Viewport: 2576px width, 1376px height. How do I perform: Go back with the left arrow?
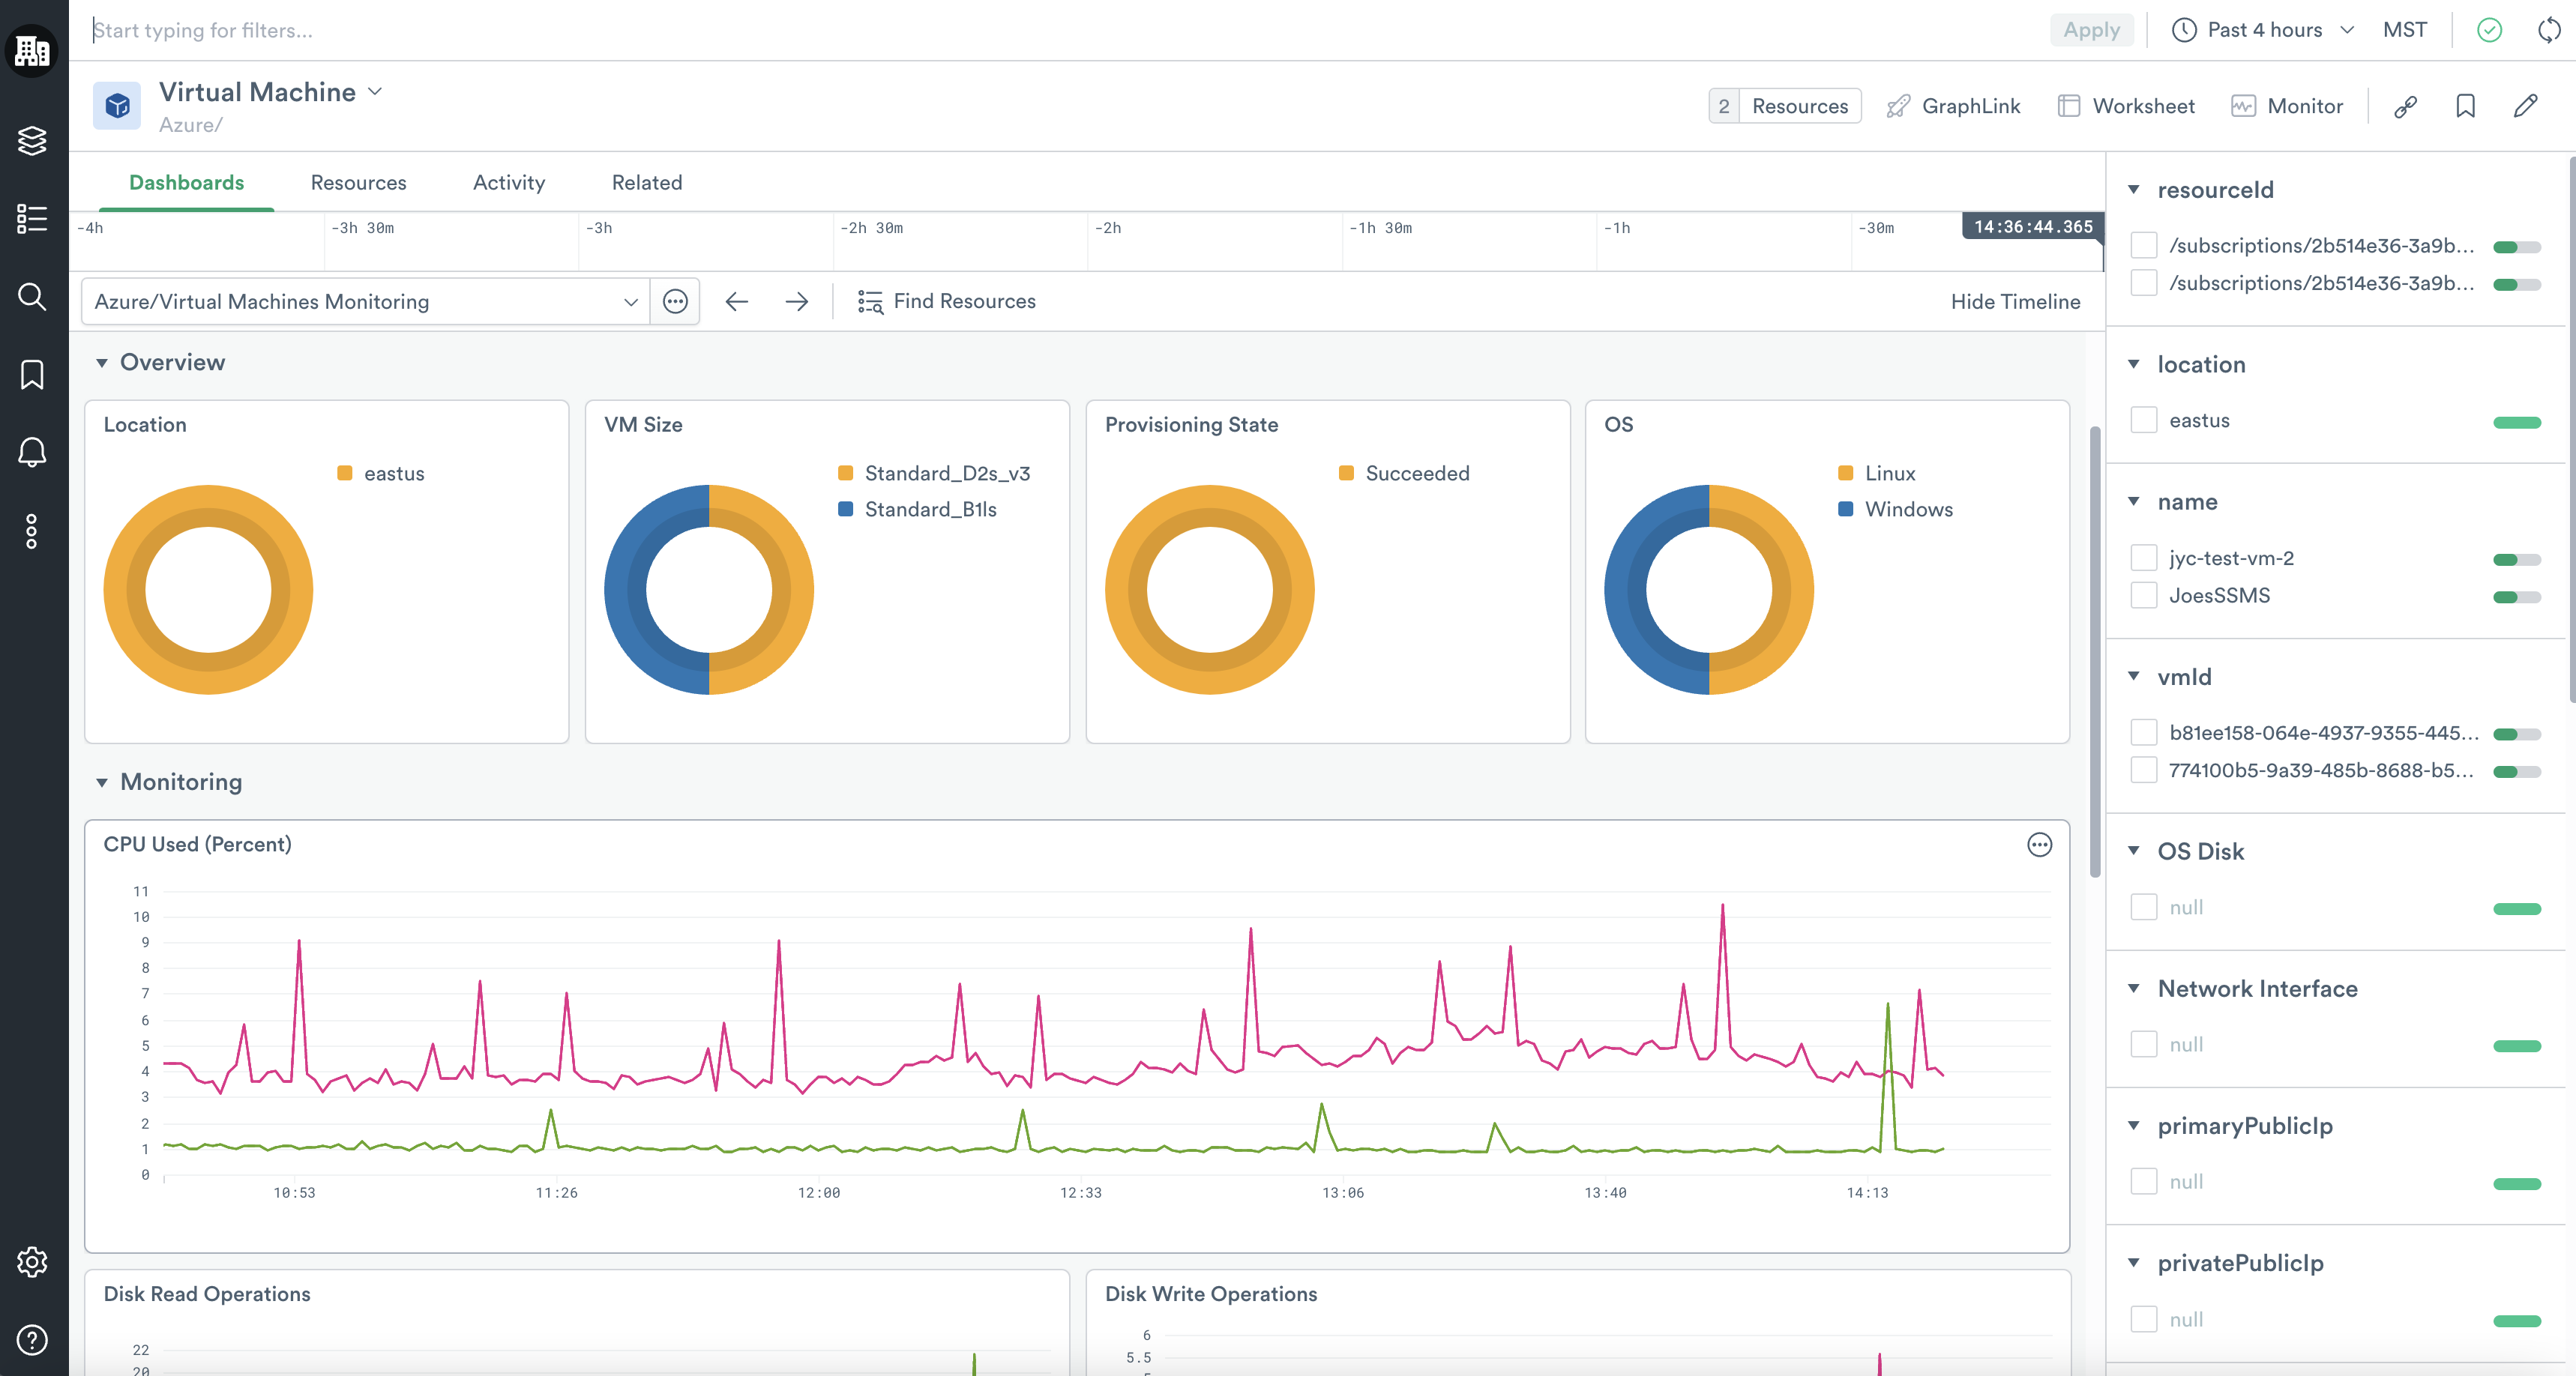point(737,302)
